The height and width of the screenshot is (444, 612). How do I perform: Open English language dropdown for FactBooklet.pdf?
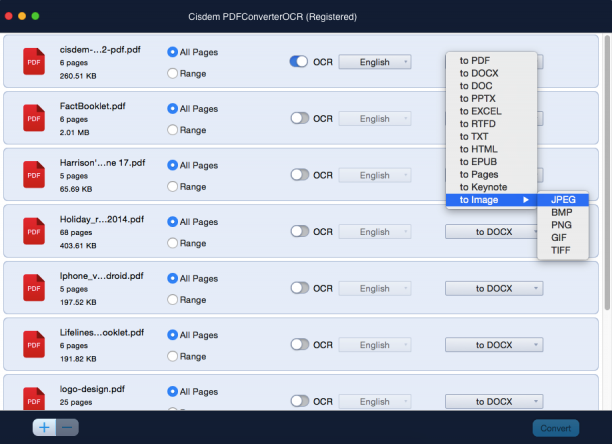click(375, 118)
